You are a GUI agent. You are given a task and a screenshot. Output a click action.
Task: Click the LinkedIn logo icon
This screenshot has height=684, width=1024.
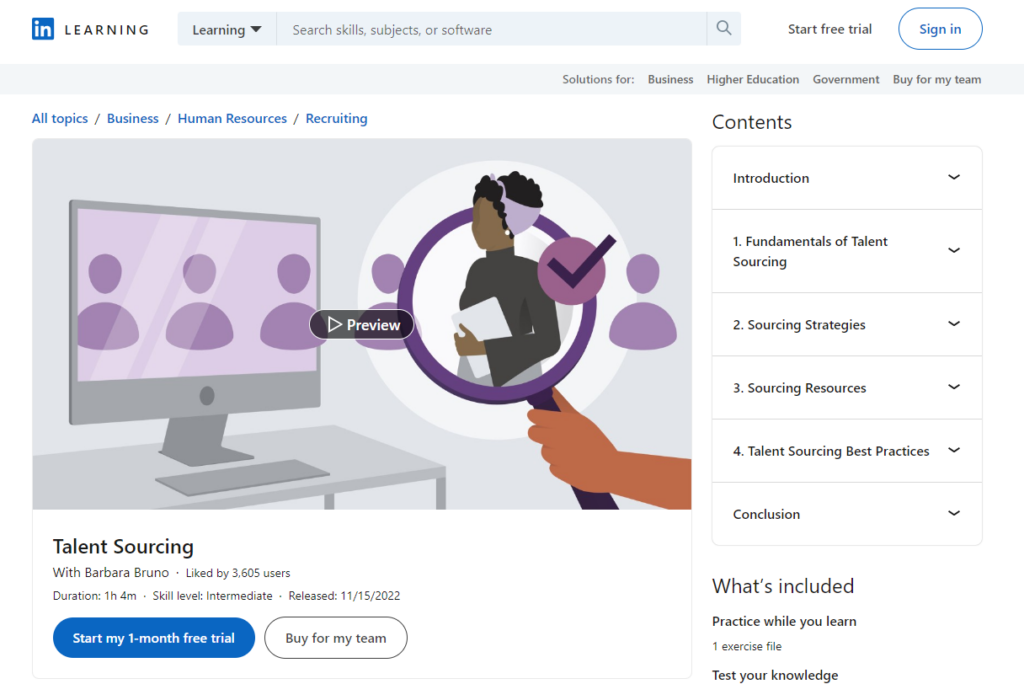pyautogui.click(x=43, y=29)
